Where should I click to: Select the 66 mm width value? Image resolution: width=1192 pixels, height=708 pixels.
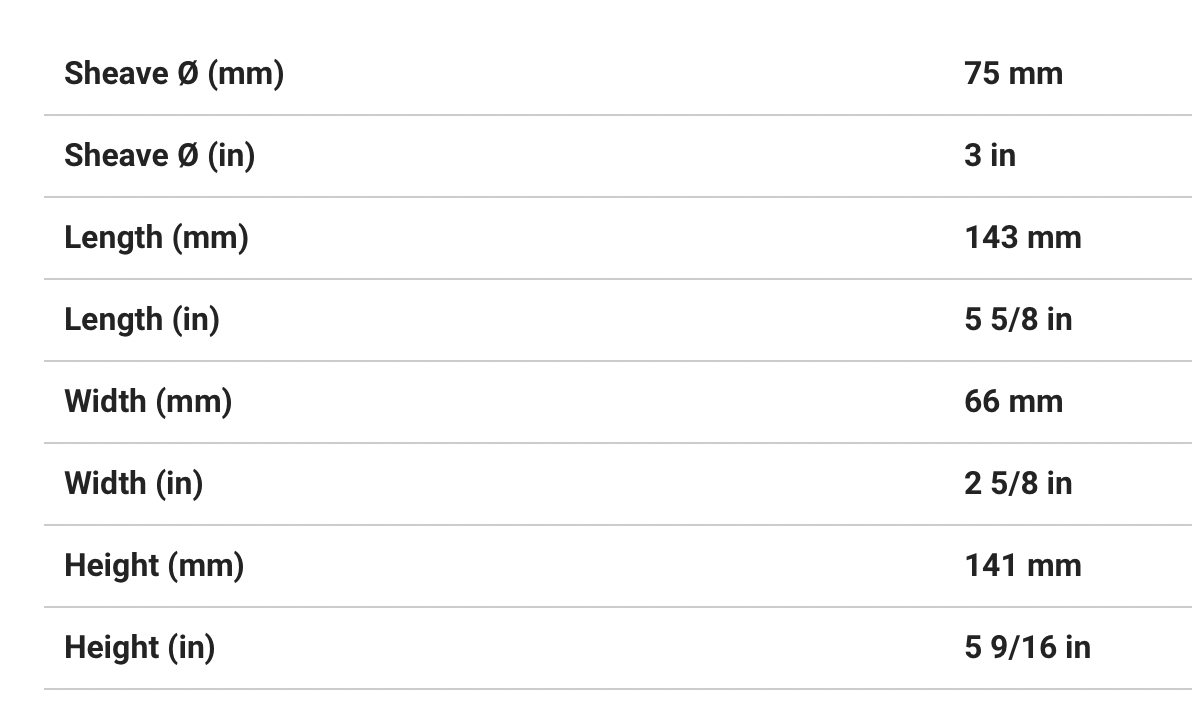click(1013, 401)
